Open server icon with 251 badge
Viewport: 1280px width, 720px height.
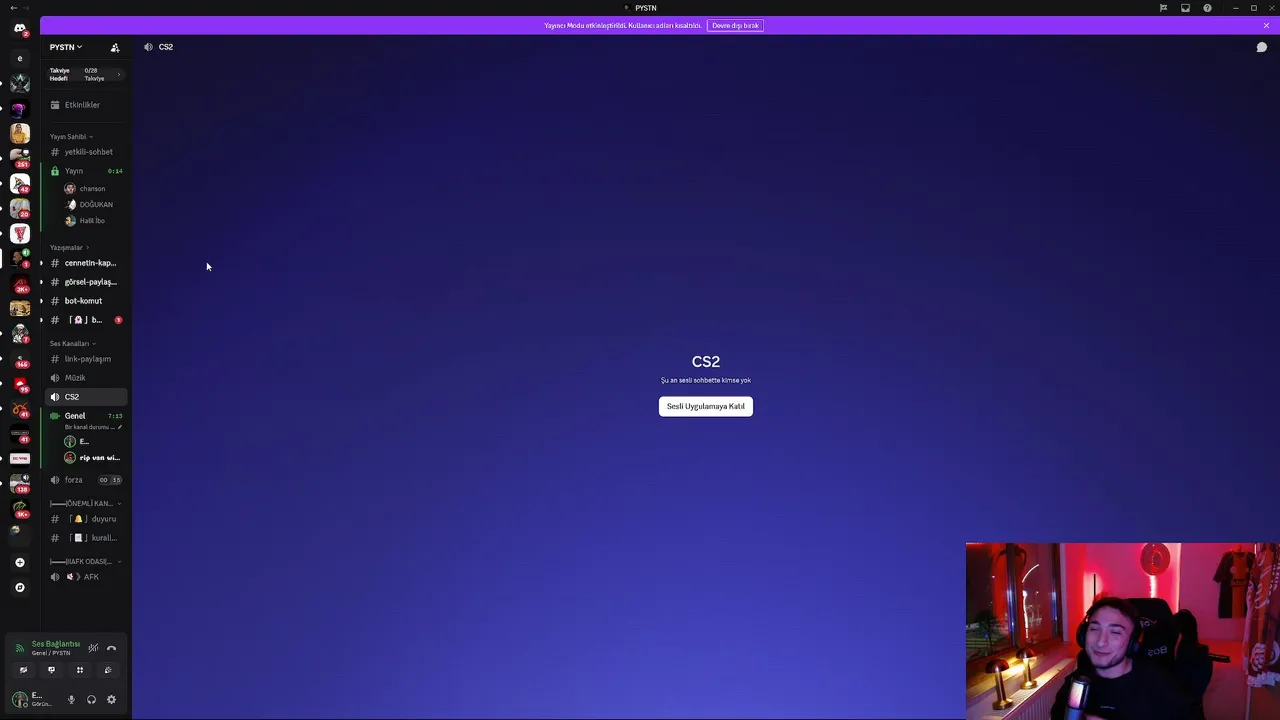coord(20,158)
